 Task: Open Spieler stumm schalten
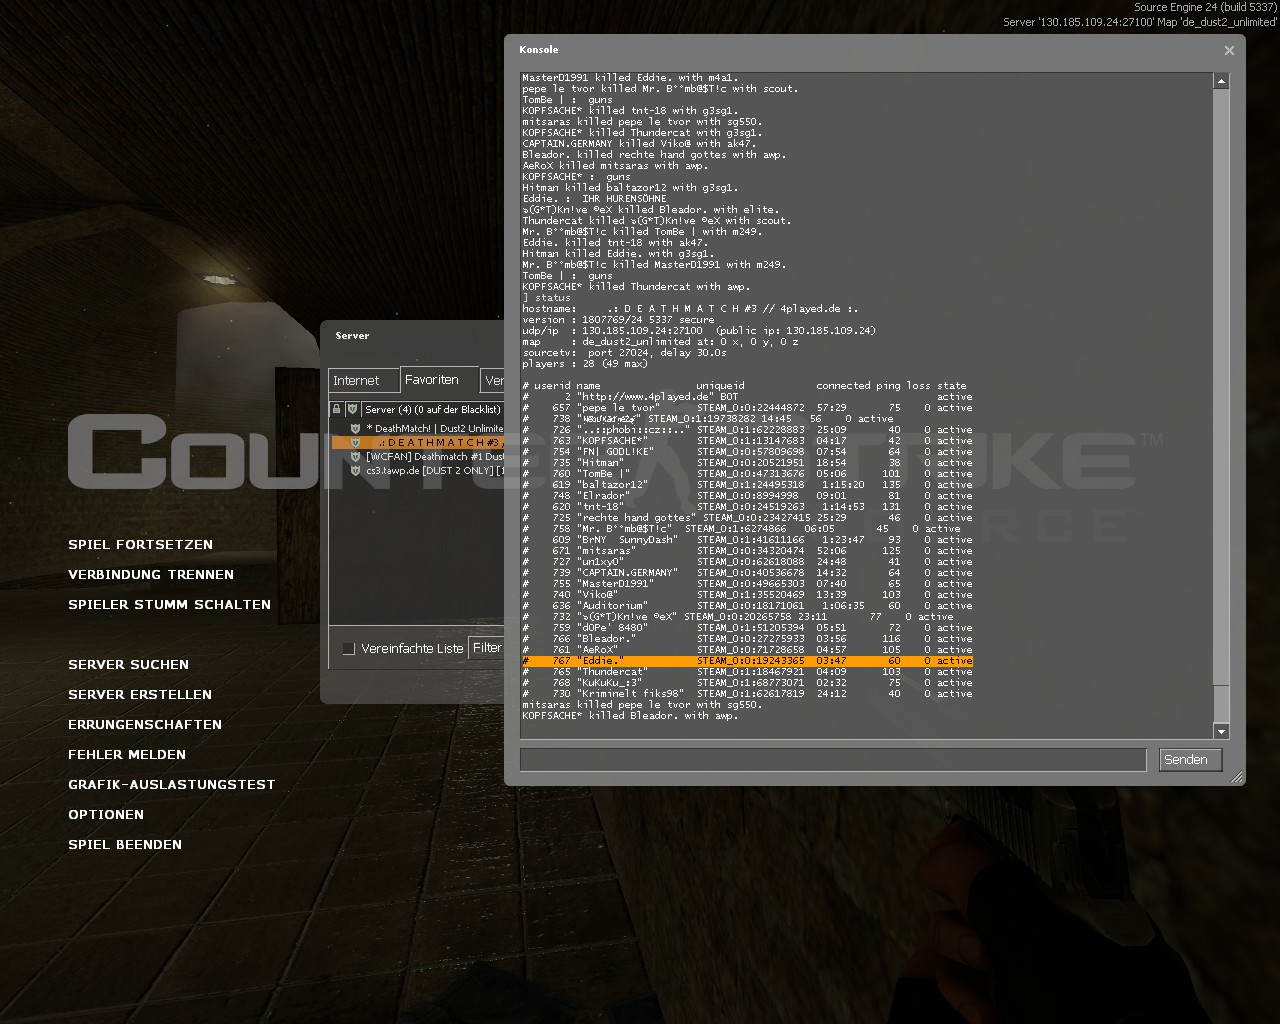tap(169, 605)
